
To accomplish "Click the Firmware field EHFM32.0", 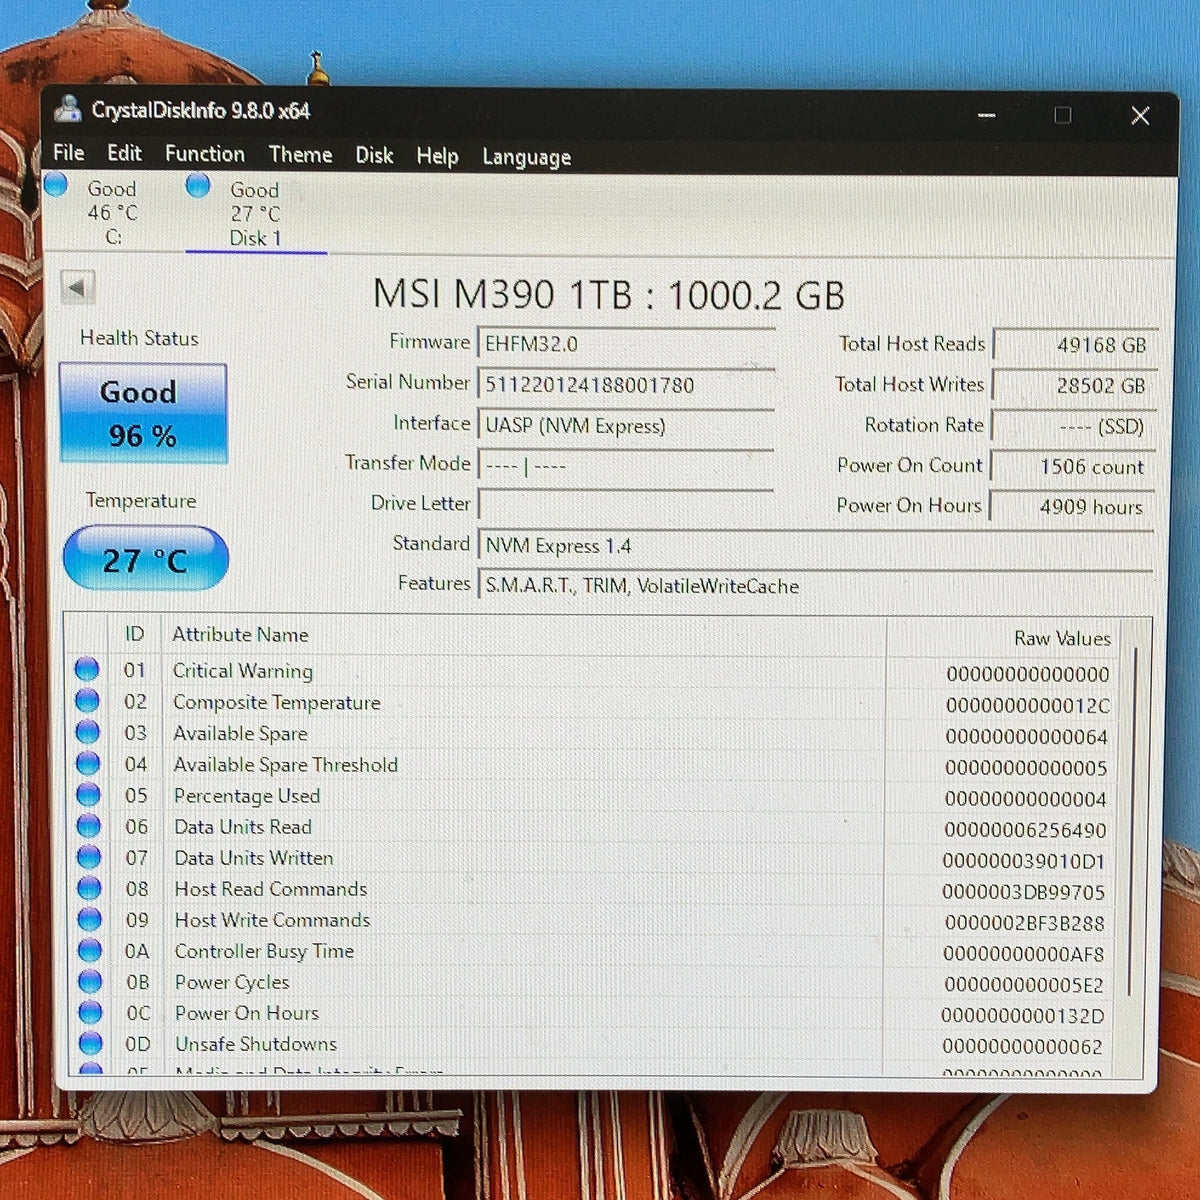I will [626, 344].
